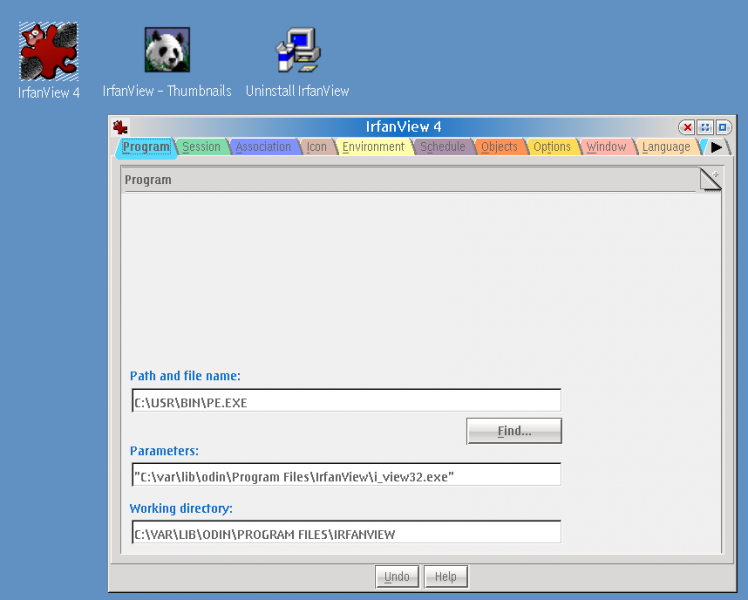
Task: Select the IrfanView - Thumbnails panda icon
Action: [x=167, y=50]
